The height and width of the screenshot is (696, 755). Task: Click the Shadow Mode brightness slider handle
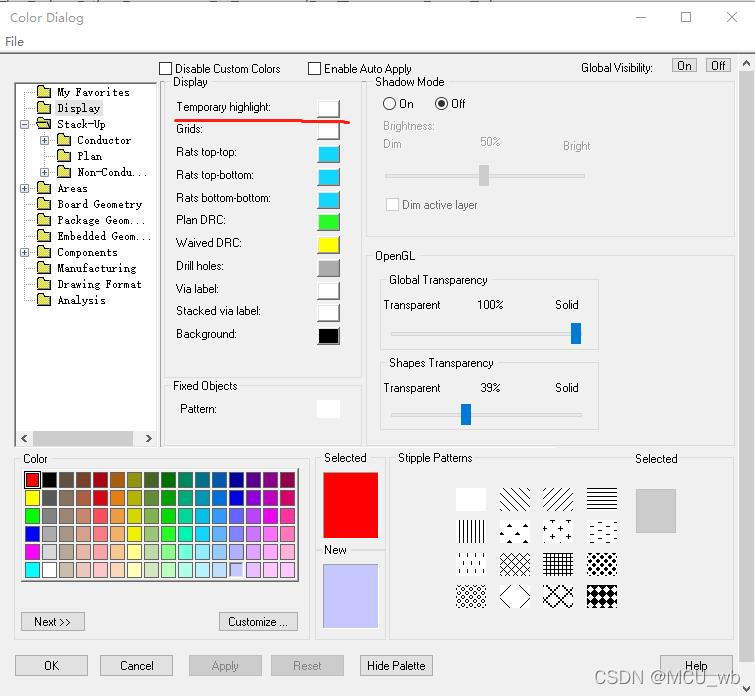coord(484,175)
